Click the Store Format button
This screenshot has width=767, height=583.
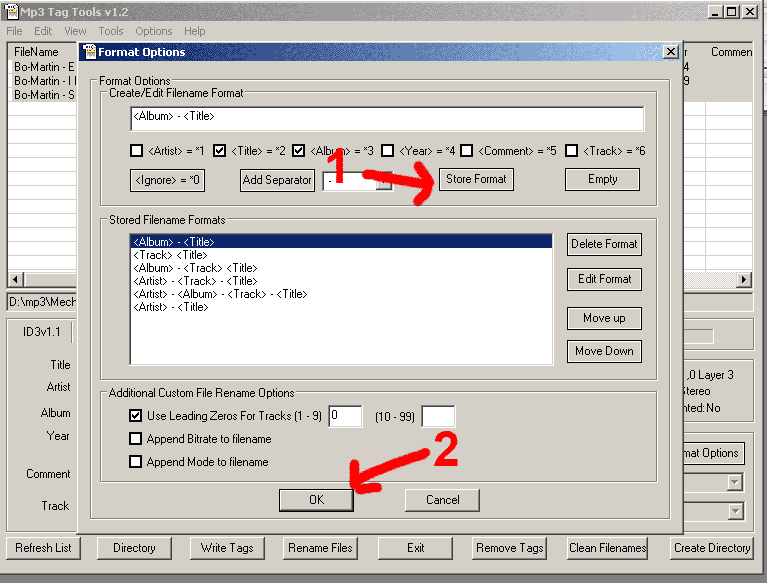pos(476,179)
